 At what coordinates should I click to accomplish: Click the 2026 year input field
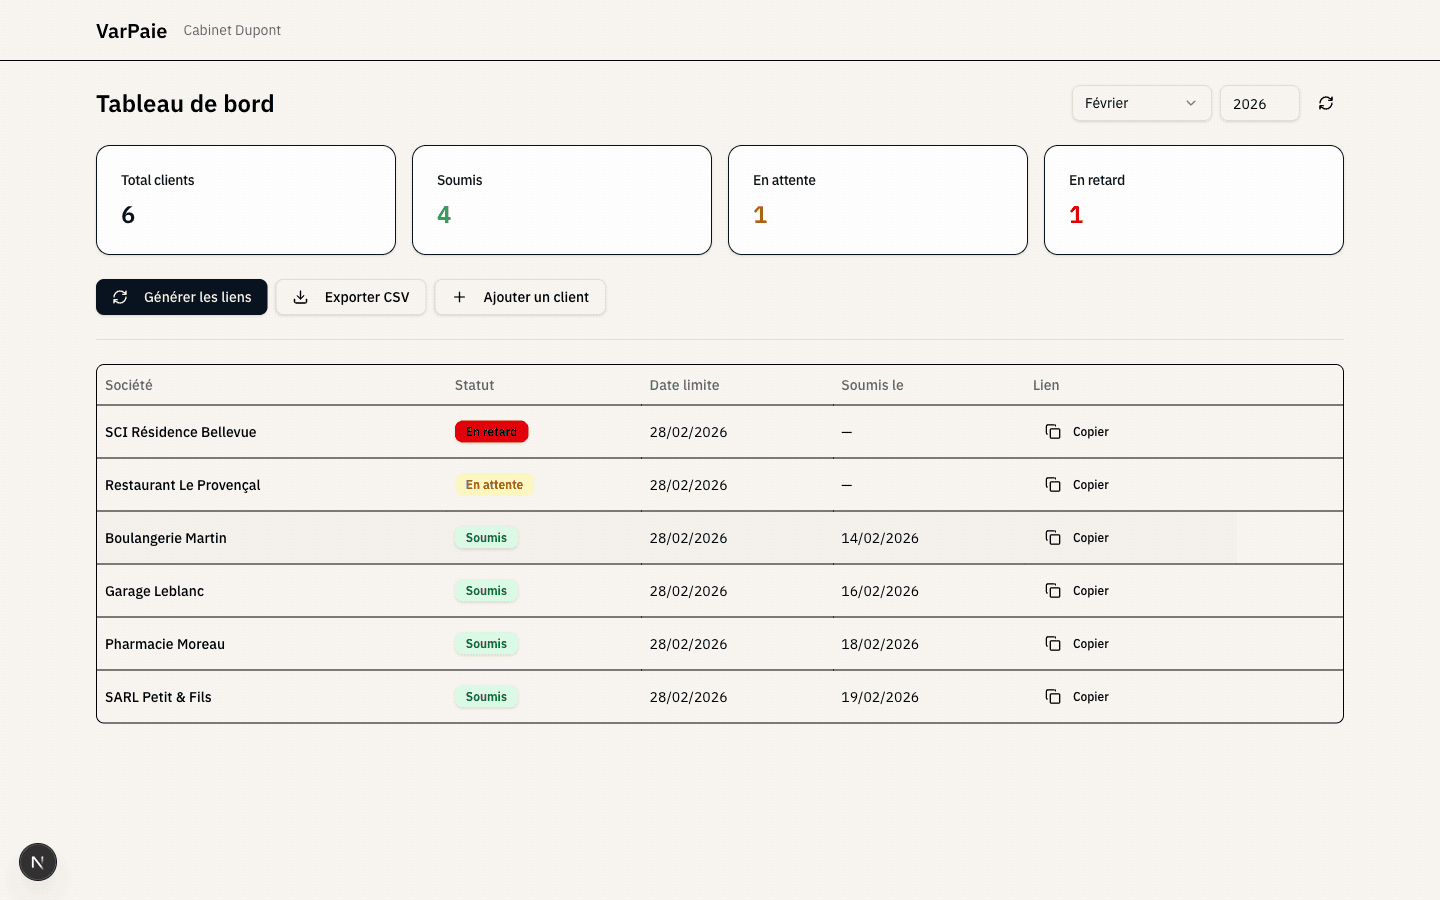(x=1259, y=103)
